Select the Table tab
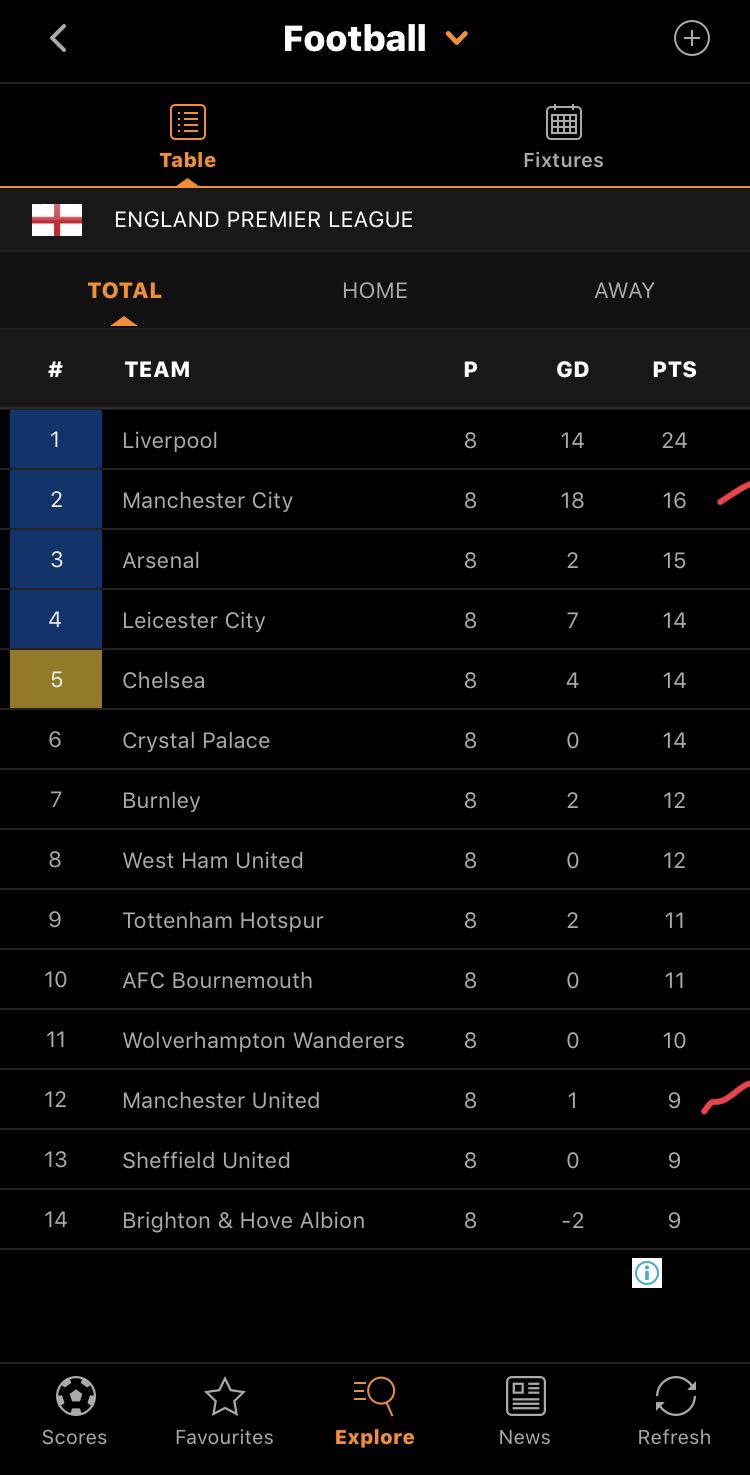Screen dimensions: 750x1475 [x=188, y=137]
